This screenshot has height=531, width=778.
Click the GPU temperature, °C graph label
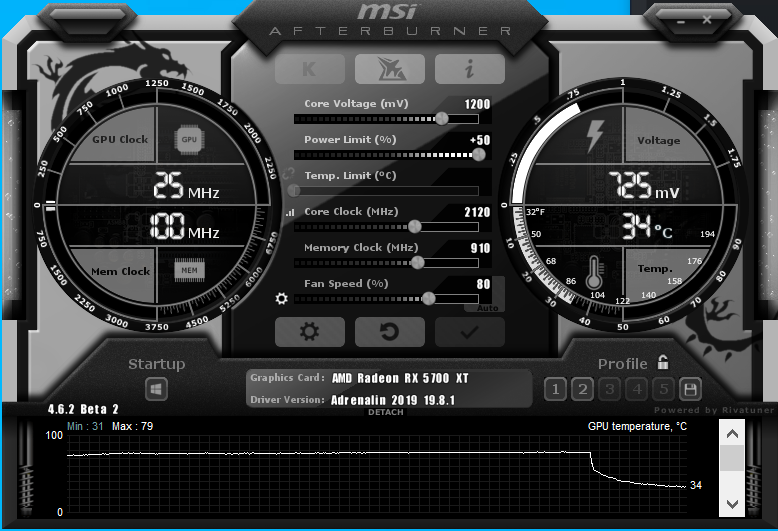pyautogui.click(x=638, y=426)
